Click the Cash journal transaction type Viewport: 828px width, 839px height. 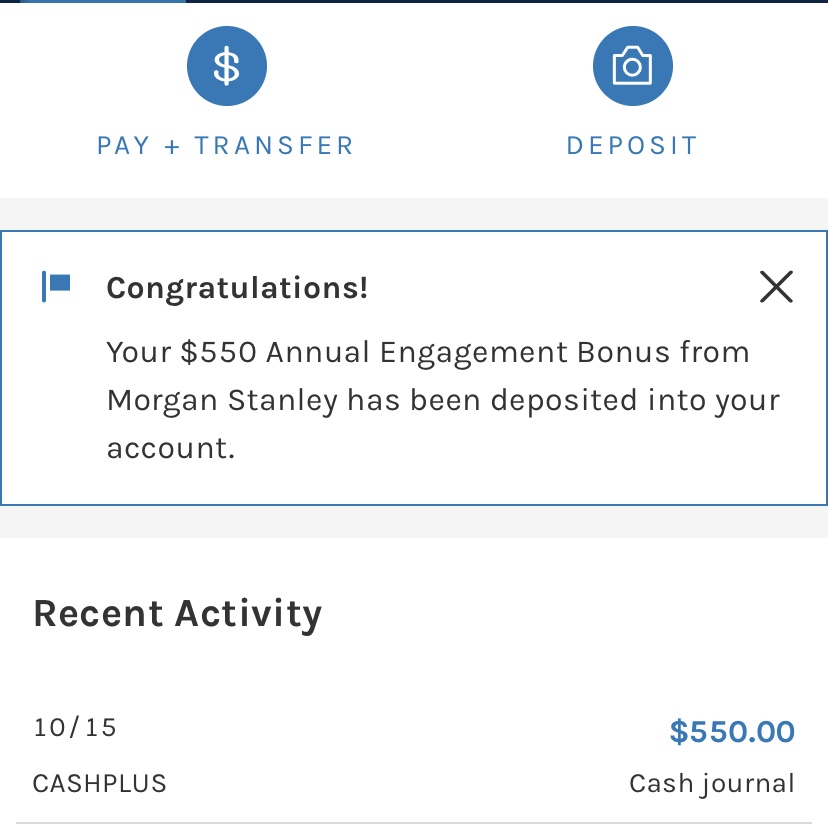[x=712, y=783]
